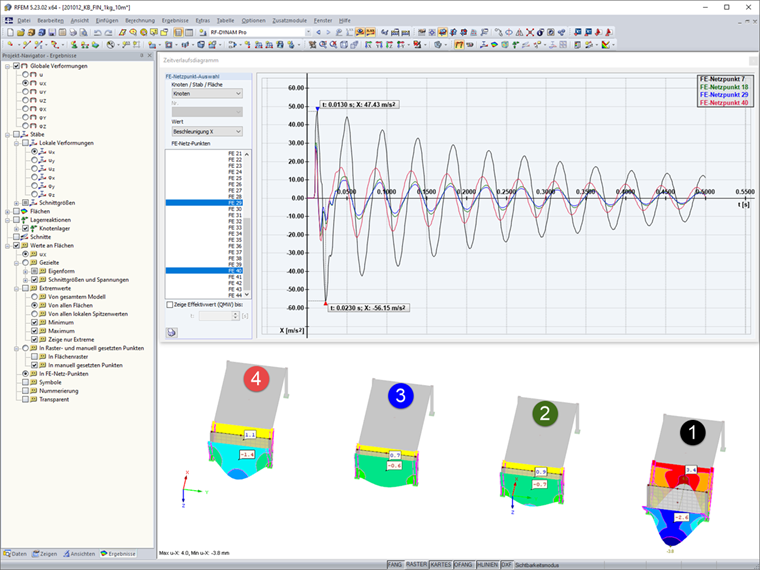Click the Redo arrow icon
The height and width of the screenshot is (570, 760).
[x=109, y=32]
